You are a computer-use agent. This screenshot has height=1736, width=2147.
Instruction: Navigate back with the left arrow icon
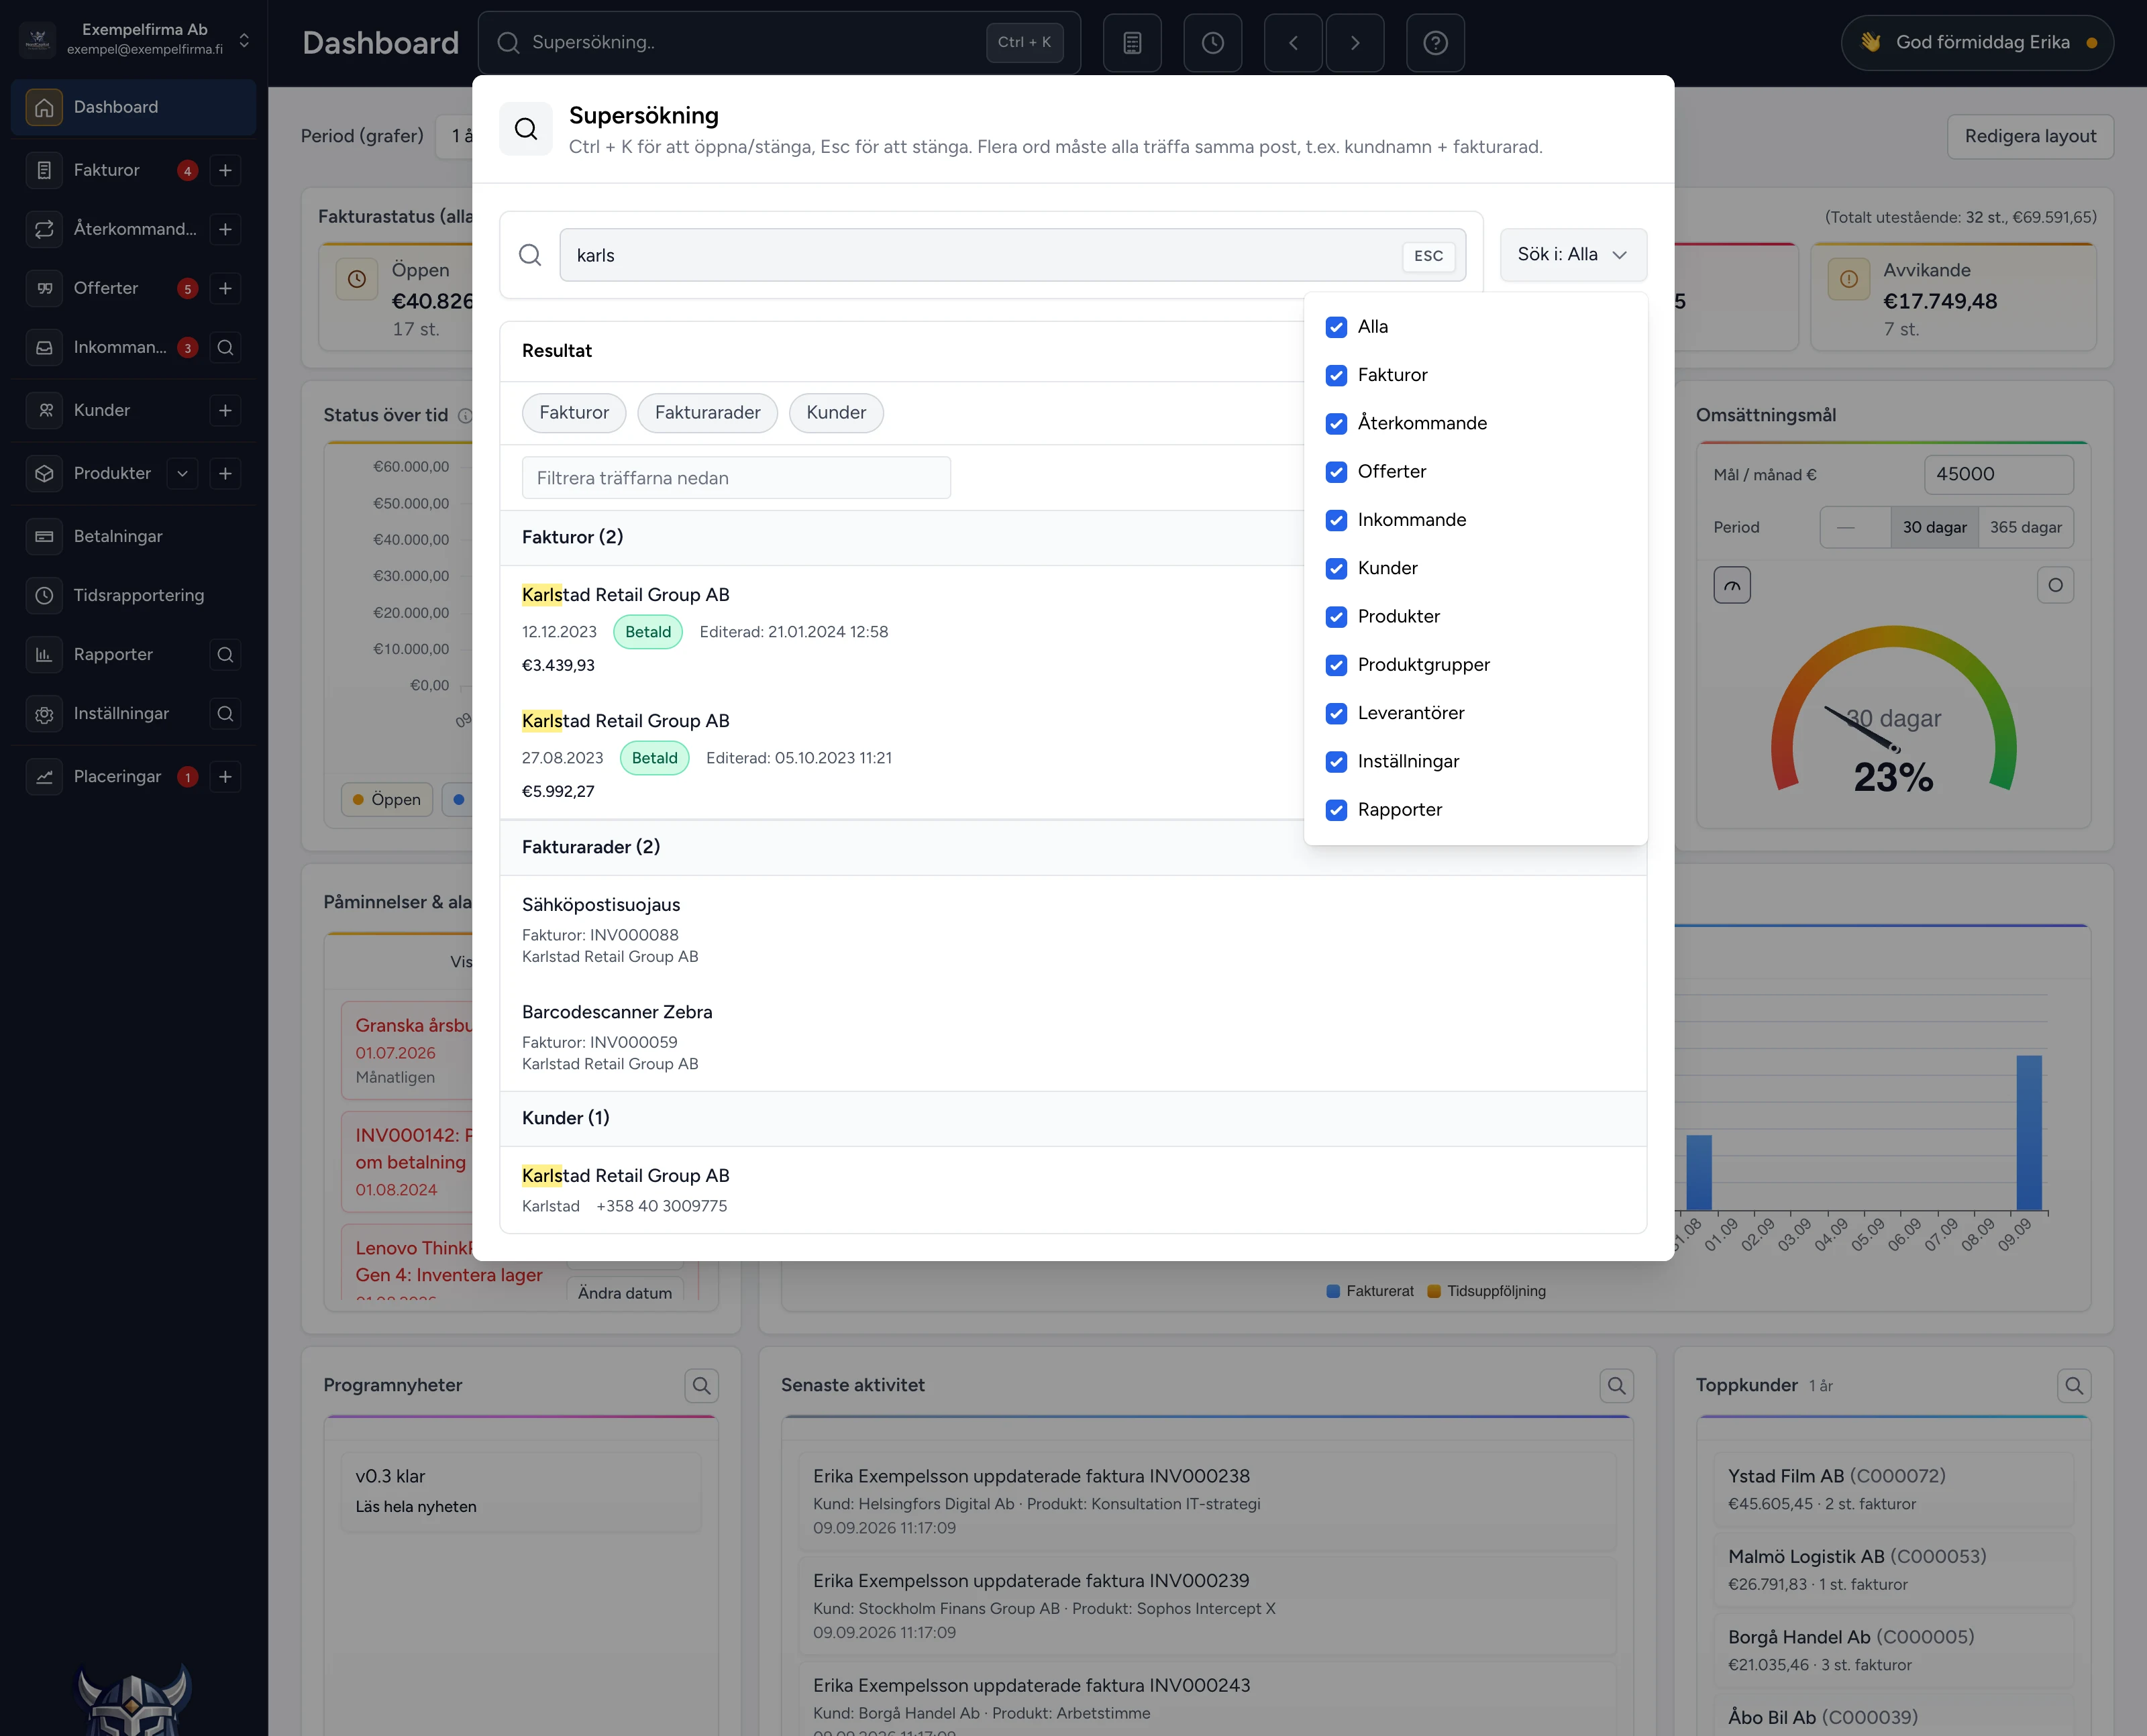pos(1293,43)
